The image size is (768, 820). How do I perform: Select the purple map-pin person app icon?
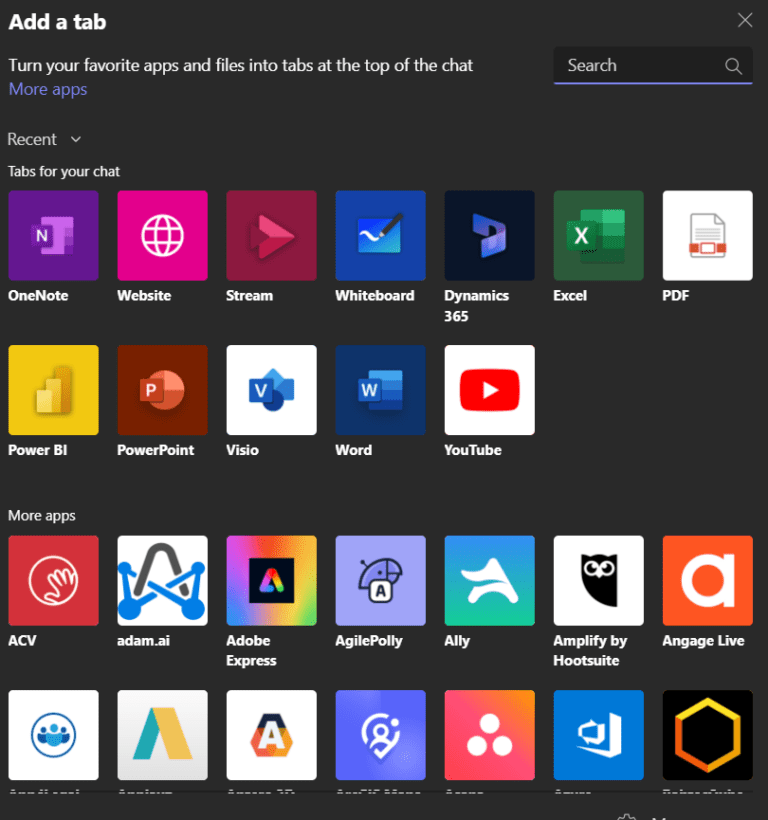point(381,735)
